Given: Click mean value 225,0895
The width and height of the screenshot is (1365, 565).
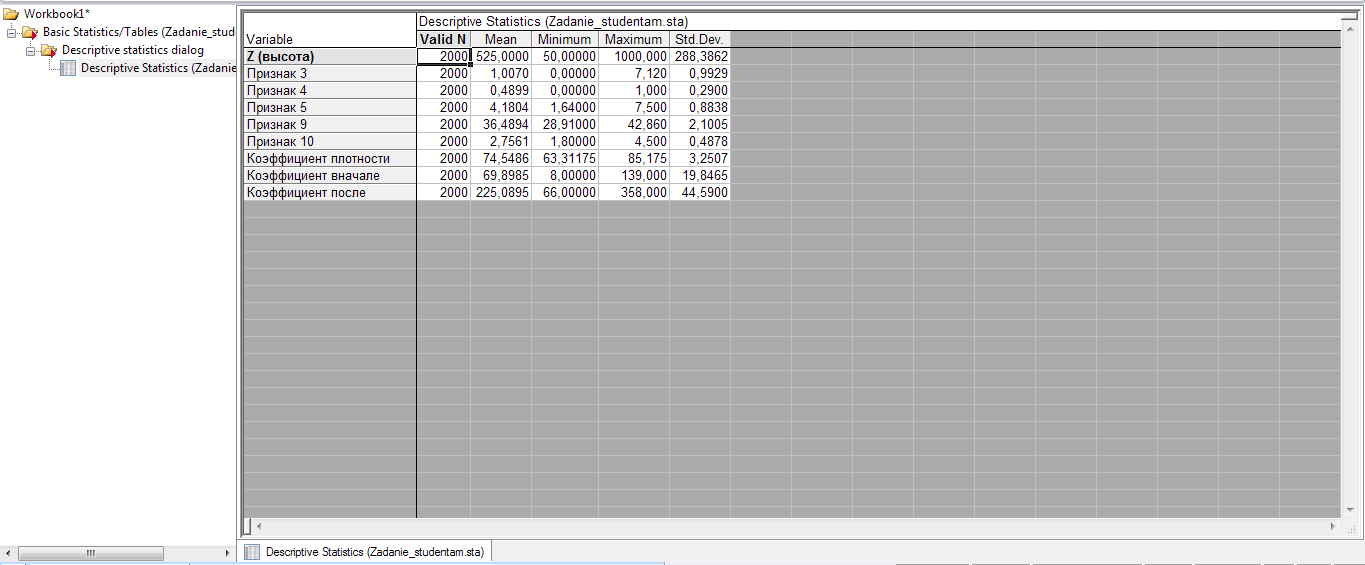Looking at the screenshot, I should tap(501, 193).
